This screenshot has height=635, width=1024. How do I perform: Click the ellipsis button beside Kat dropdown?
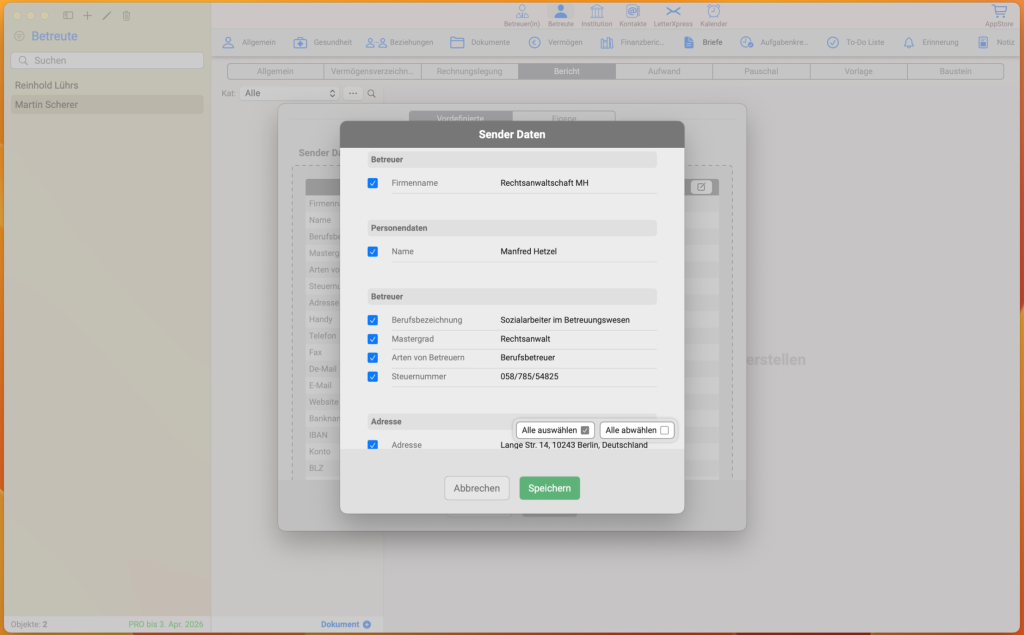353,93
